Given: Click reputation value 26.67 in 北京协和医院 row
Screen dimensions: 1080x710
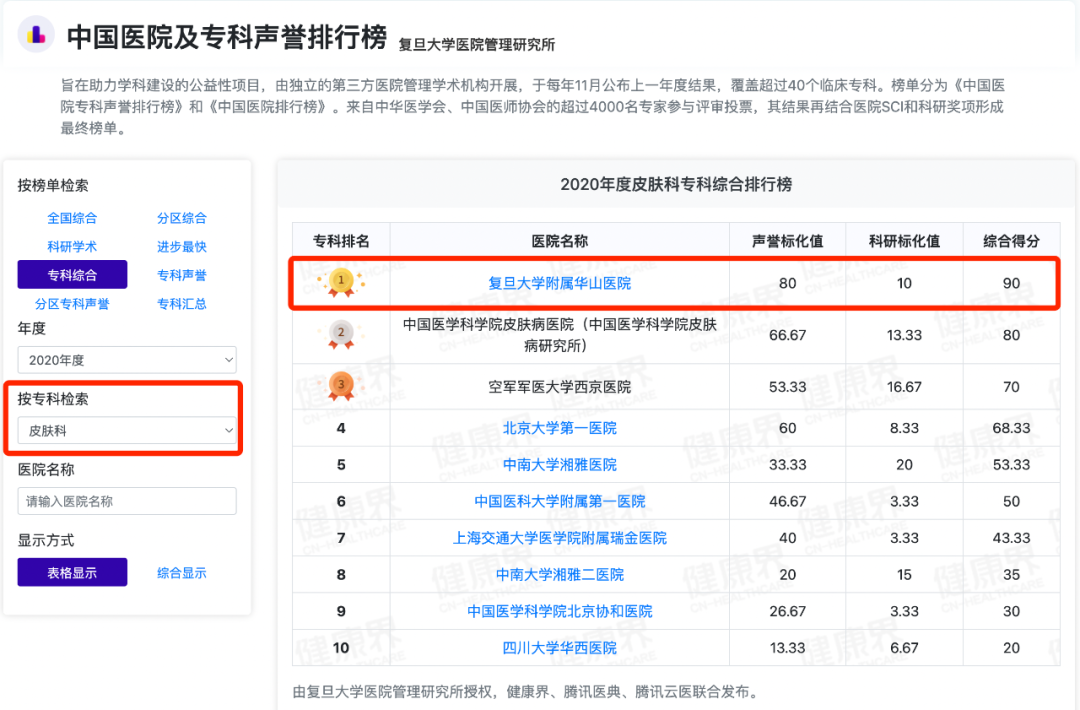Looking at the screenshot, I should (787, 611).
